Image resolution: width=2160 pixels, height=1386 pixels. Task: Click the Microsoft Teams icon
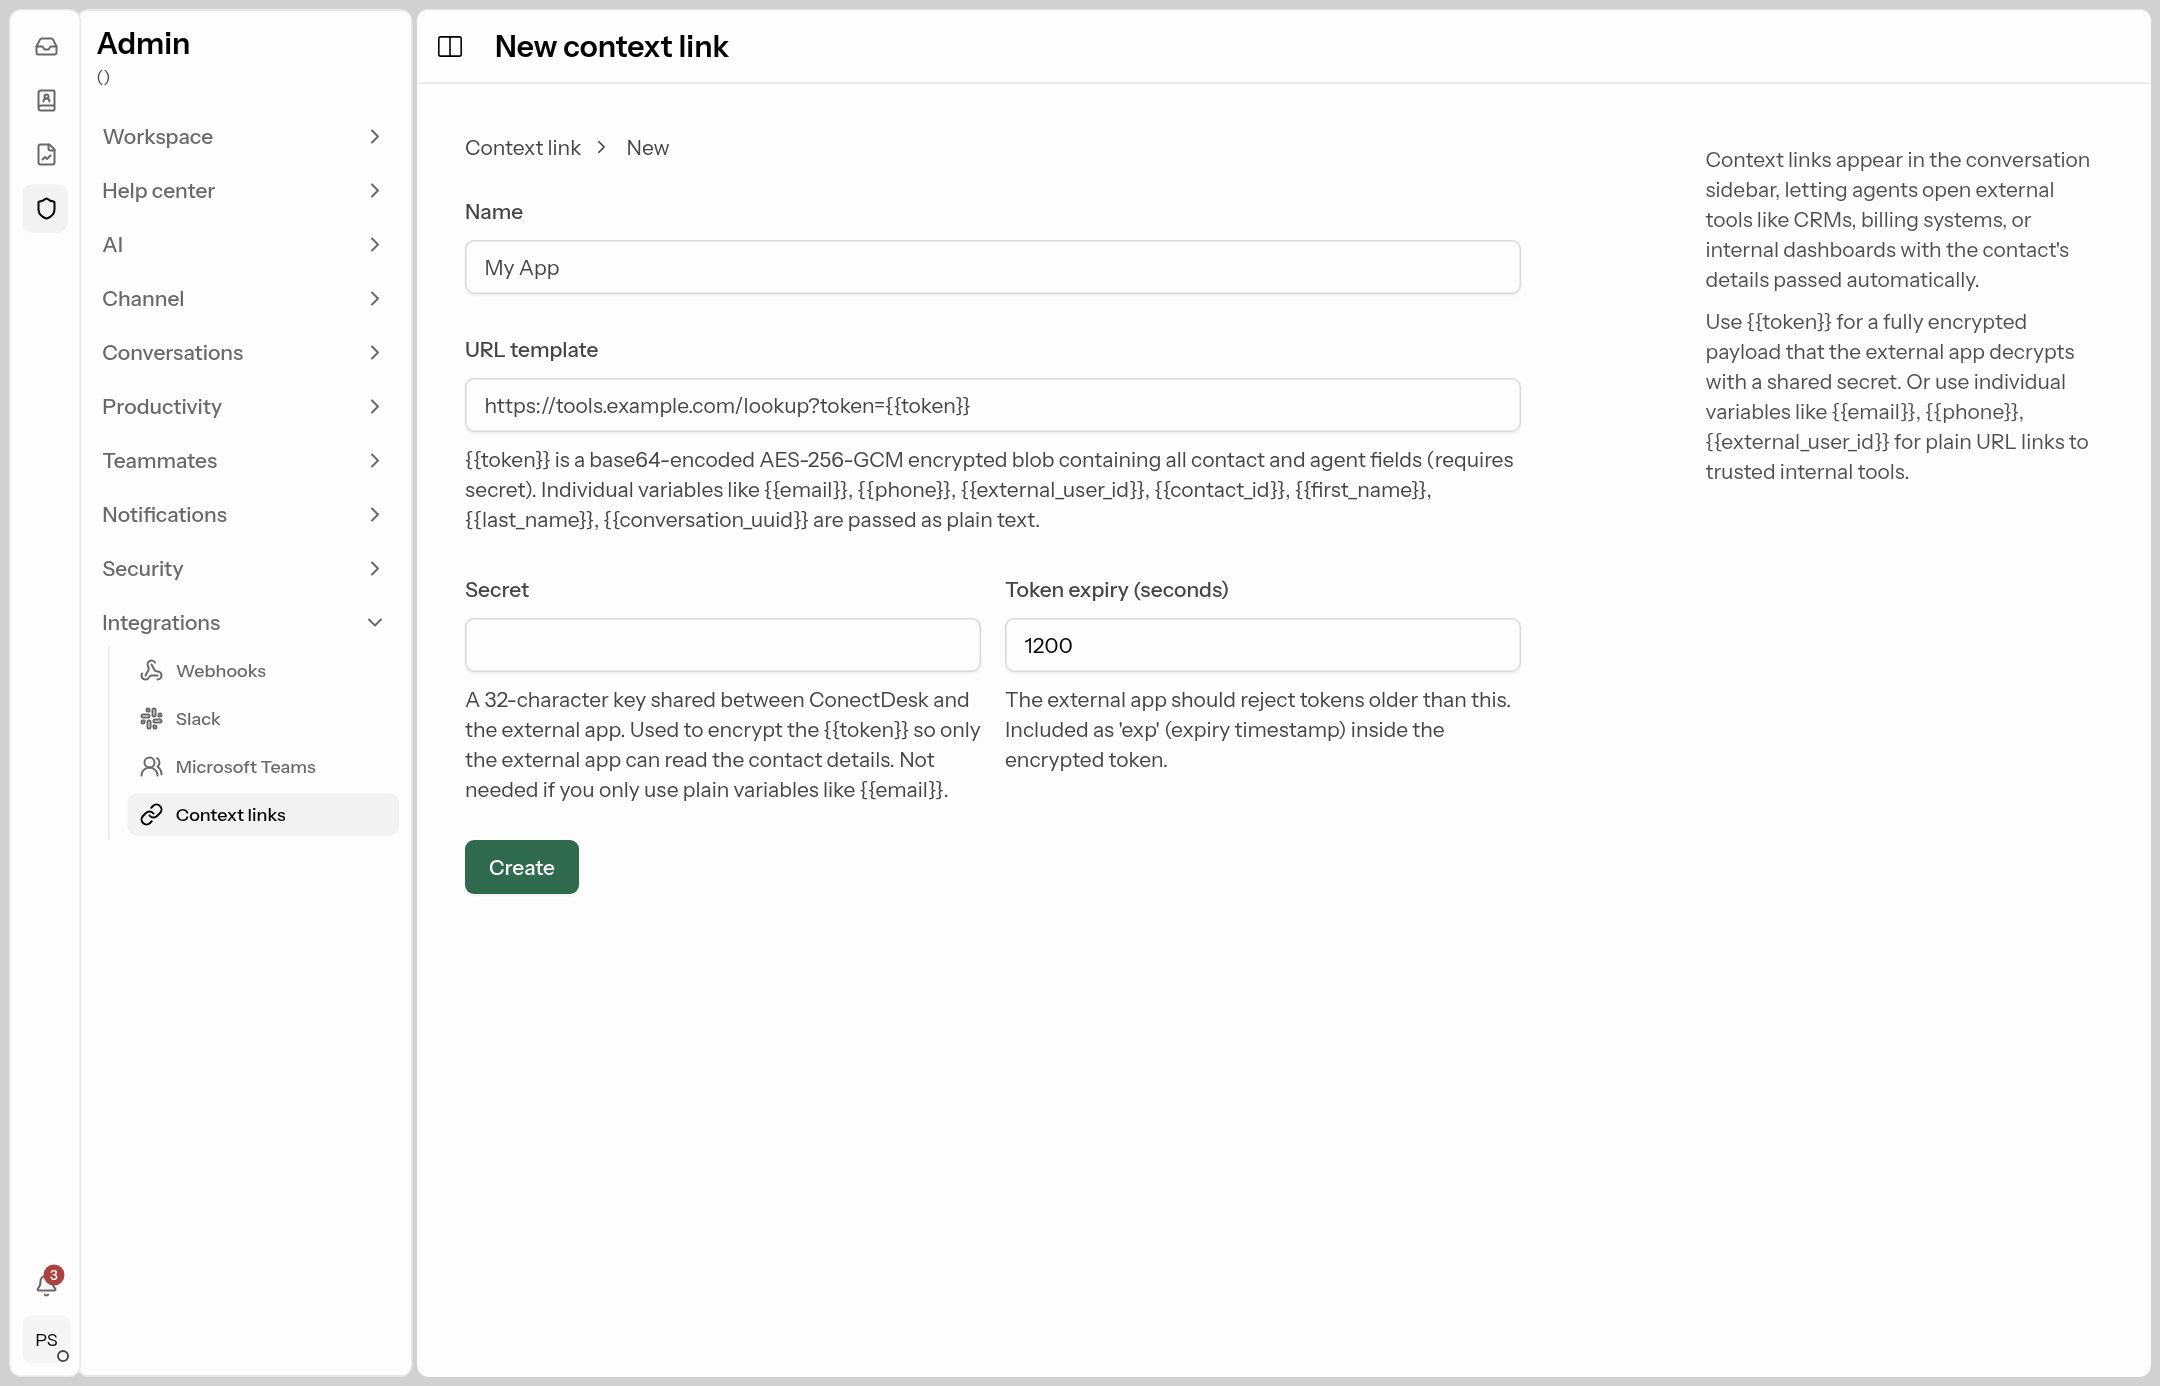click(x=151, y=767)
